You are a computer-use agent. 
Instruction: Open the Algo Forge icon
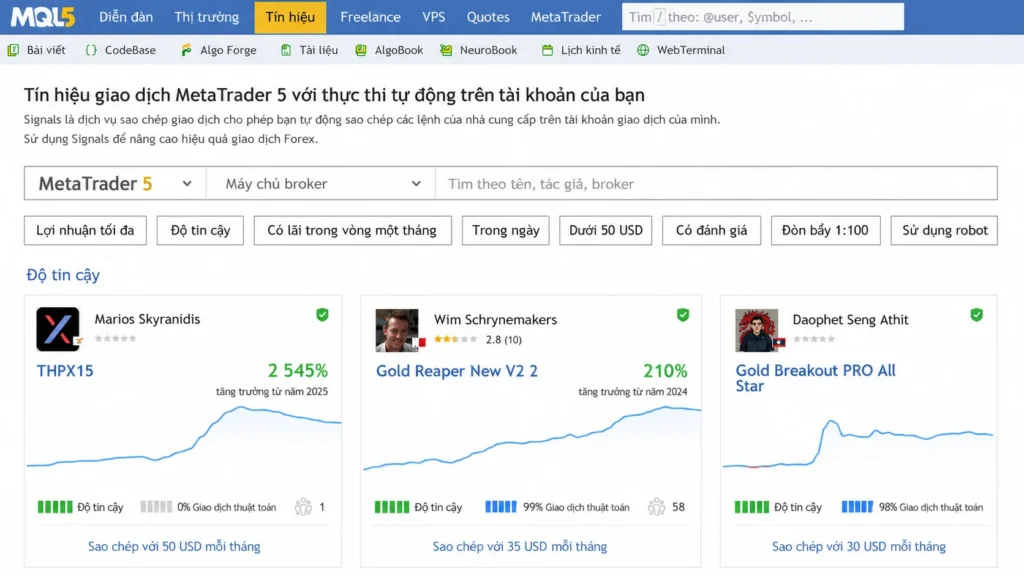click(187, 50)
